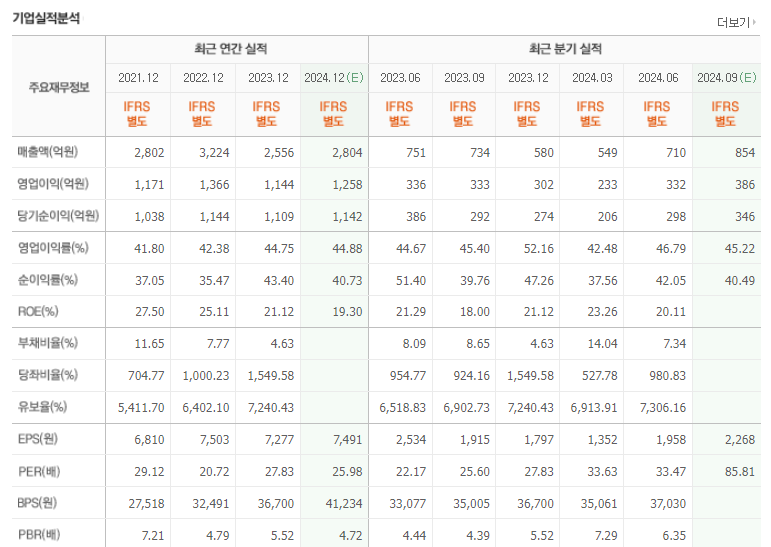
Task: Click the 6.35 PBR value
Action: [x=674, y=536]
